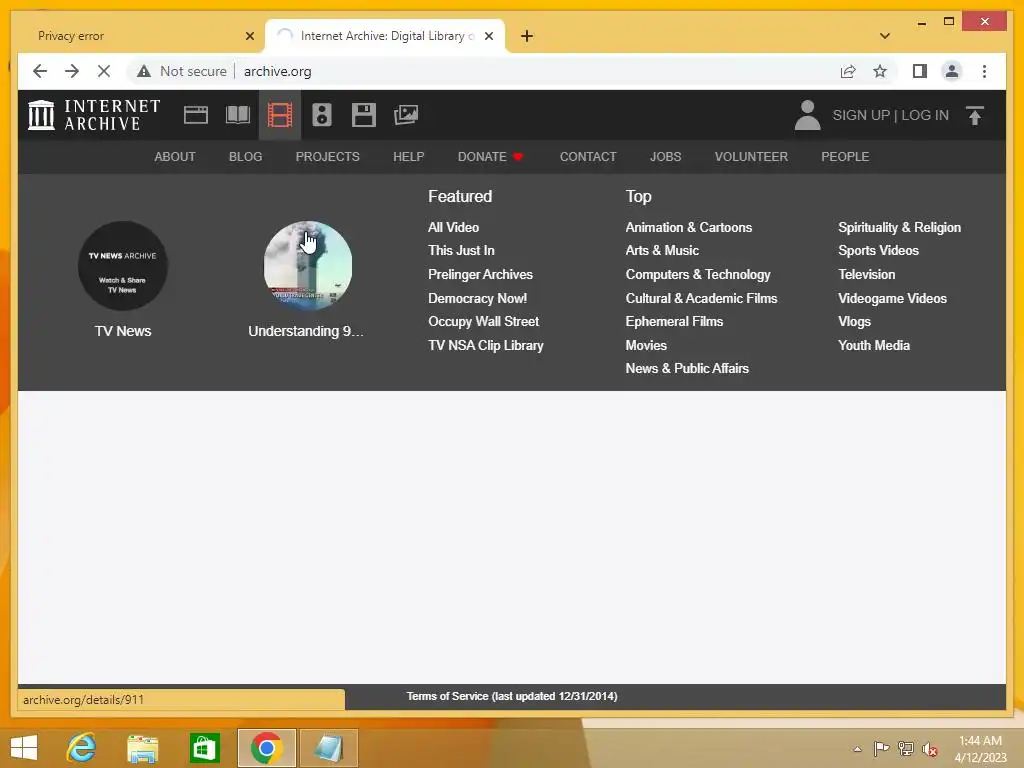
Task: Click the Upload arrow icon
Action: coord(974,115)
